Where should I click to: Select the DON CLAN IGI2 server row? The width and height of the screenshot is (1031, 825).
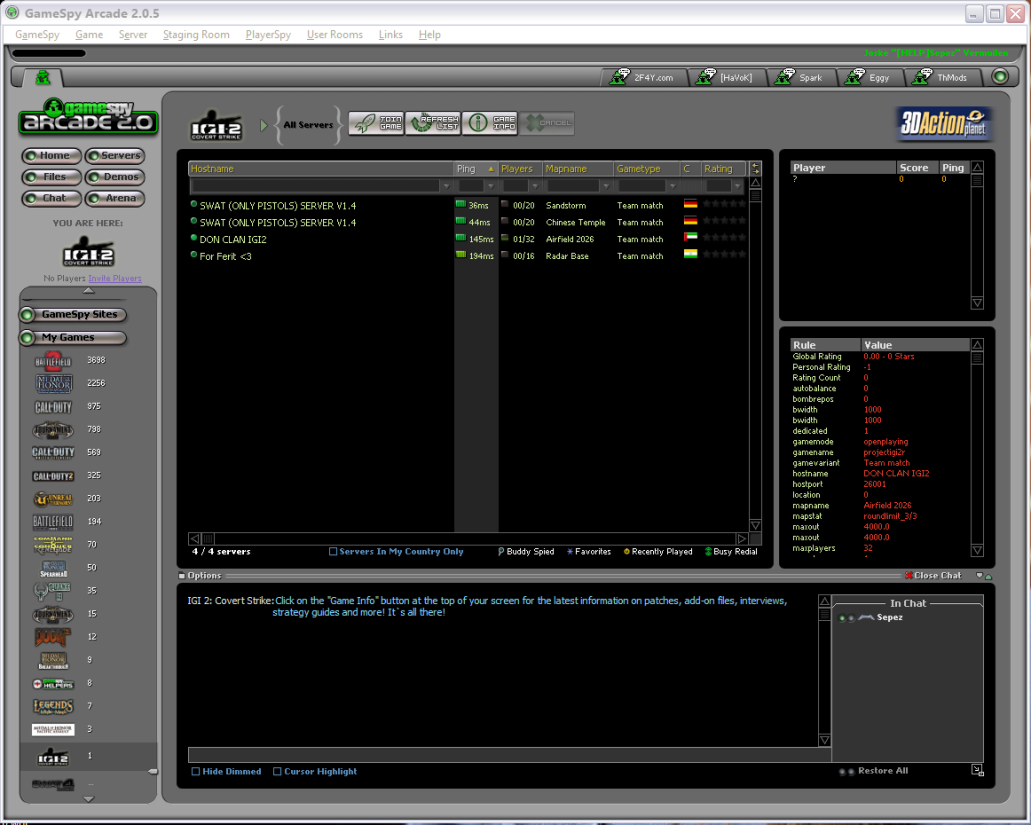[468, 239]
